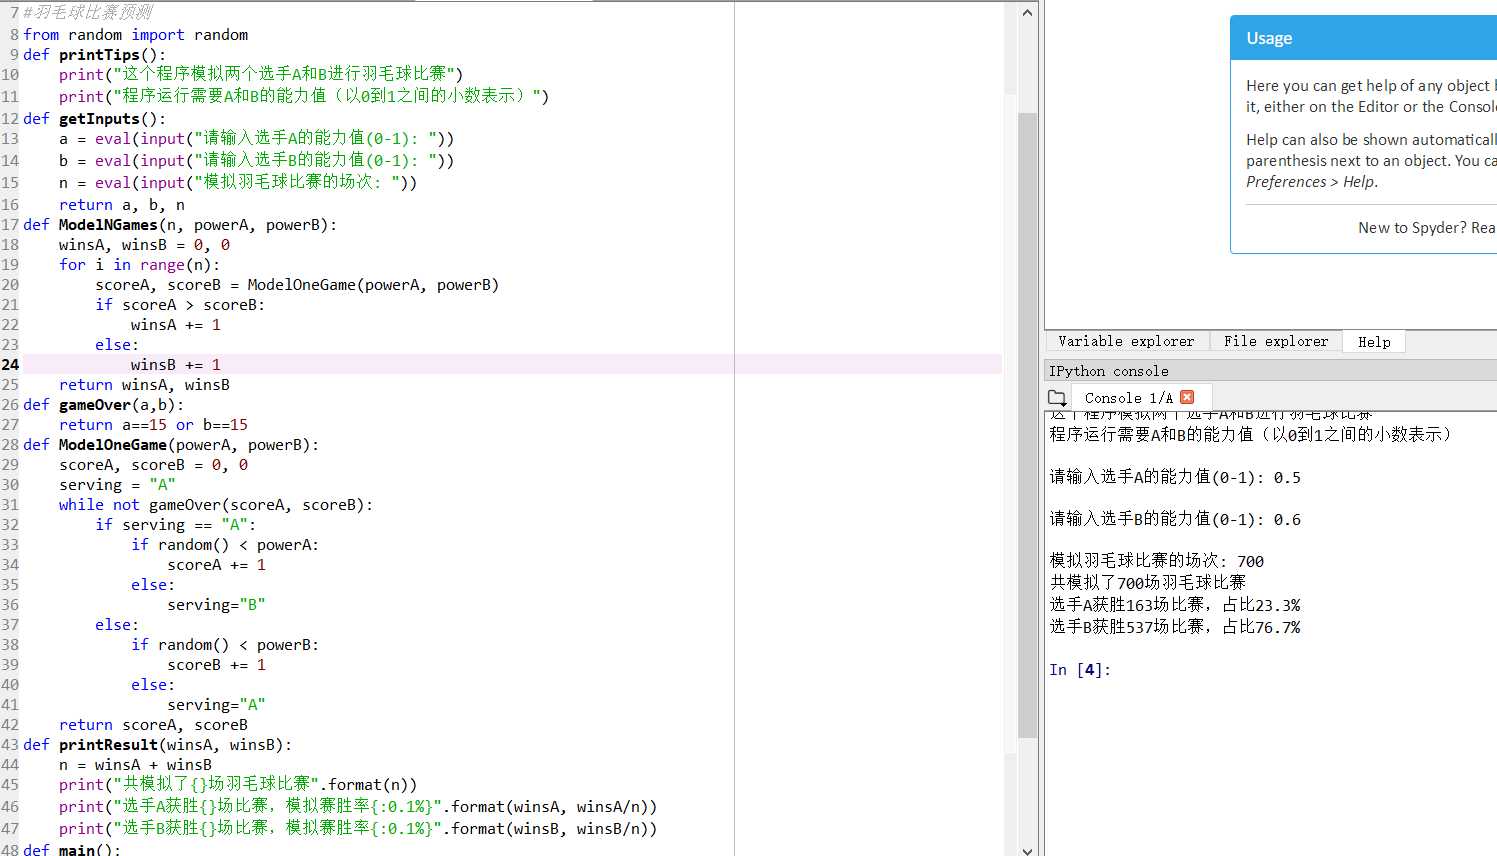Click the "n = winsA + winsB" line
Viewport: 1497px width, 856px height.
click(x=135, y=765)
